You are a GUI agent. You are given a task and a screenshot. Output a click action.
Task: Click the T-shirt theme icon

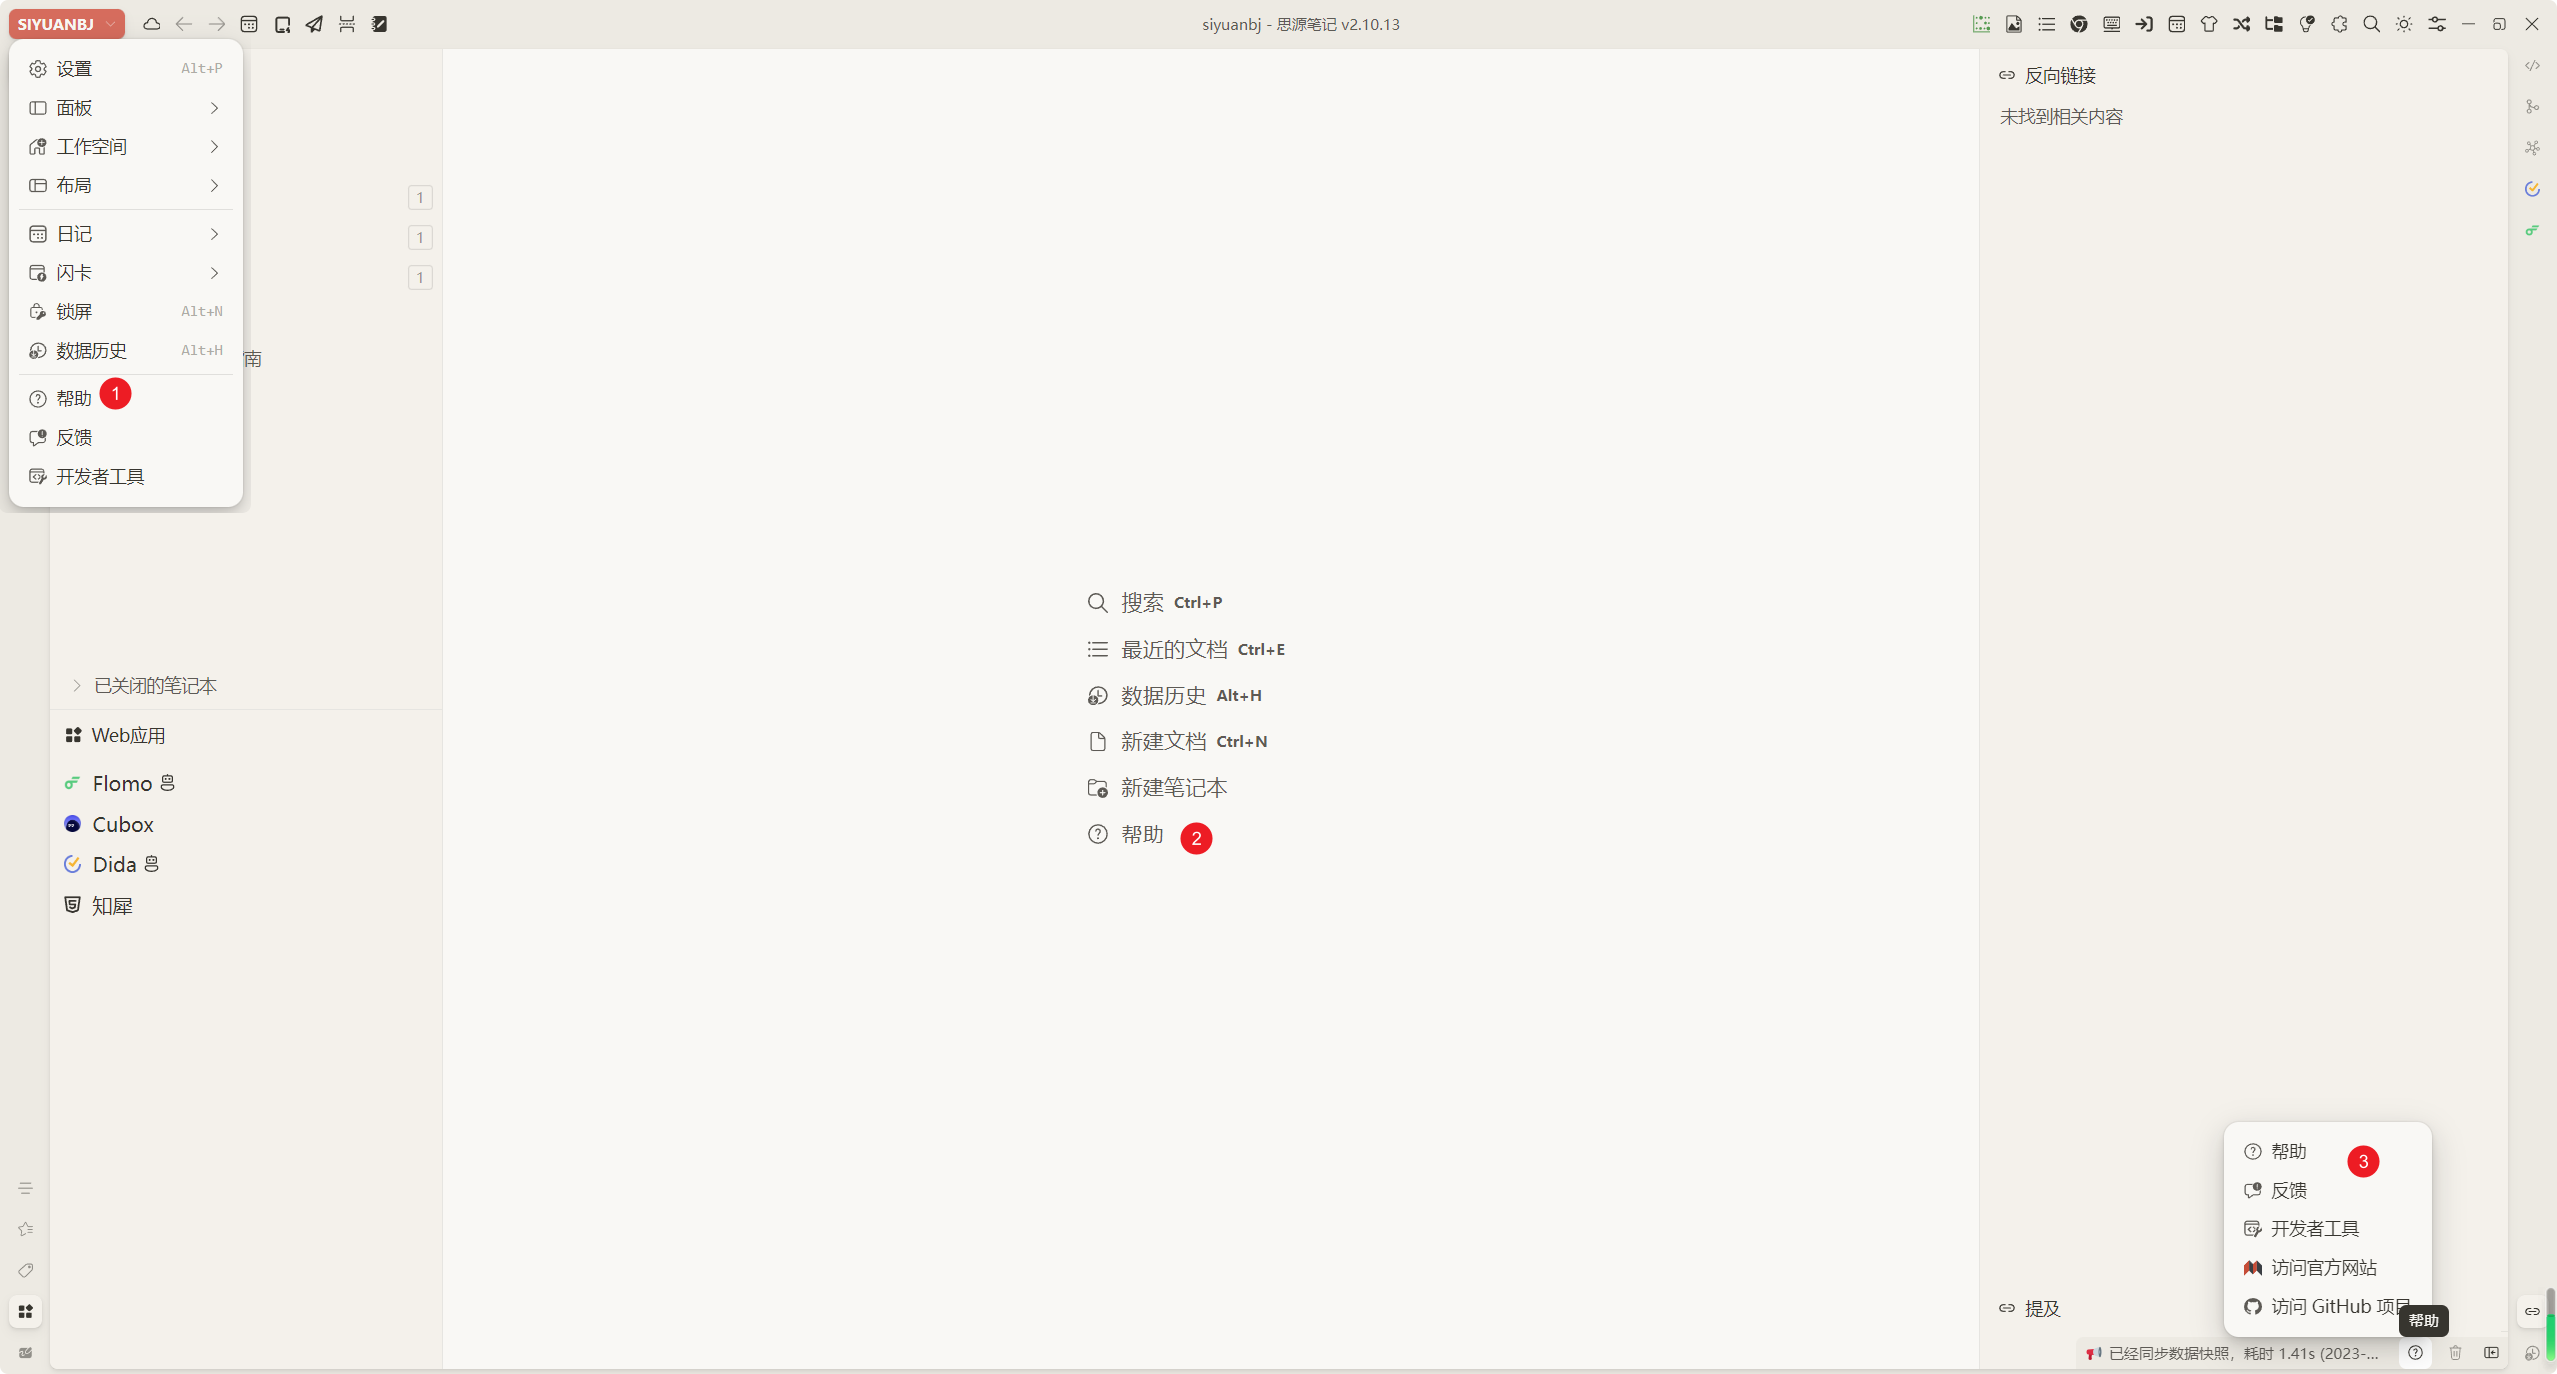(x=2209, y=24)
